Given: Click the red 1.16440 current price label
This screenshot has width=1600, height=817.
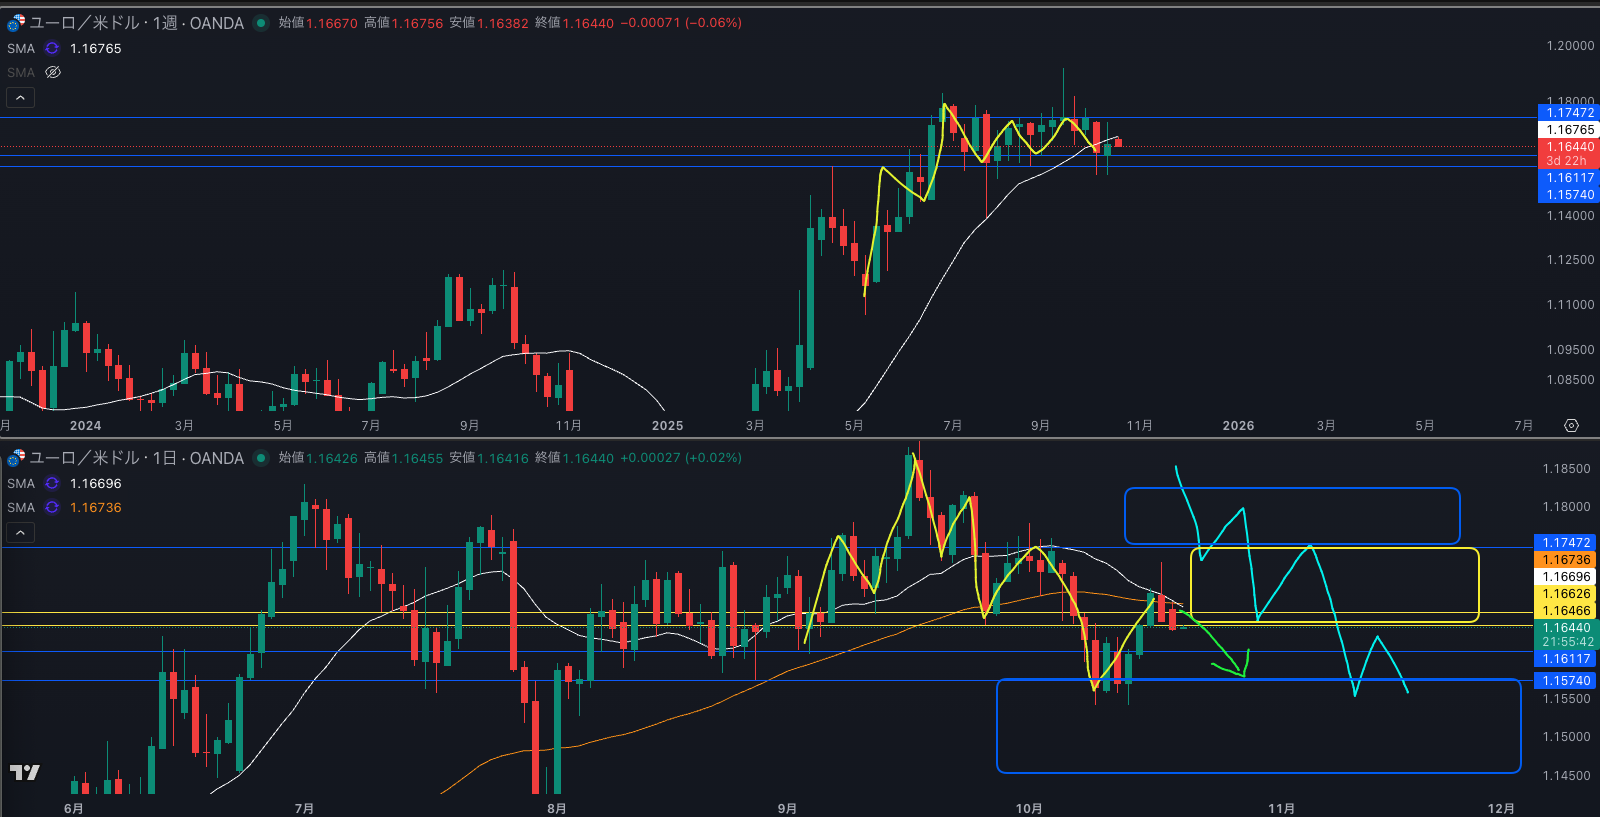Looking at the screenshot, I should pos(1567,147).
